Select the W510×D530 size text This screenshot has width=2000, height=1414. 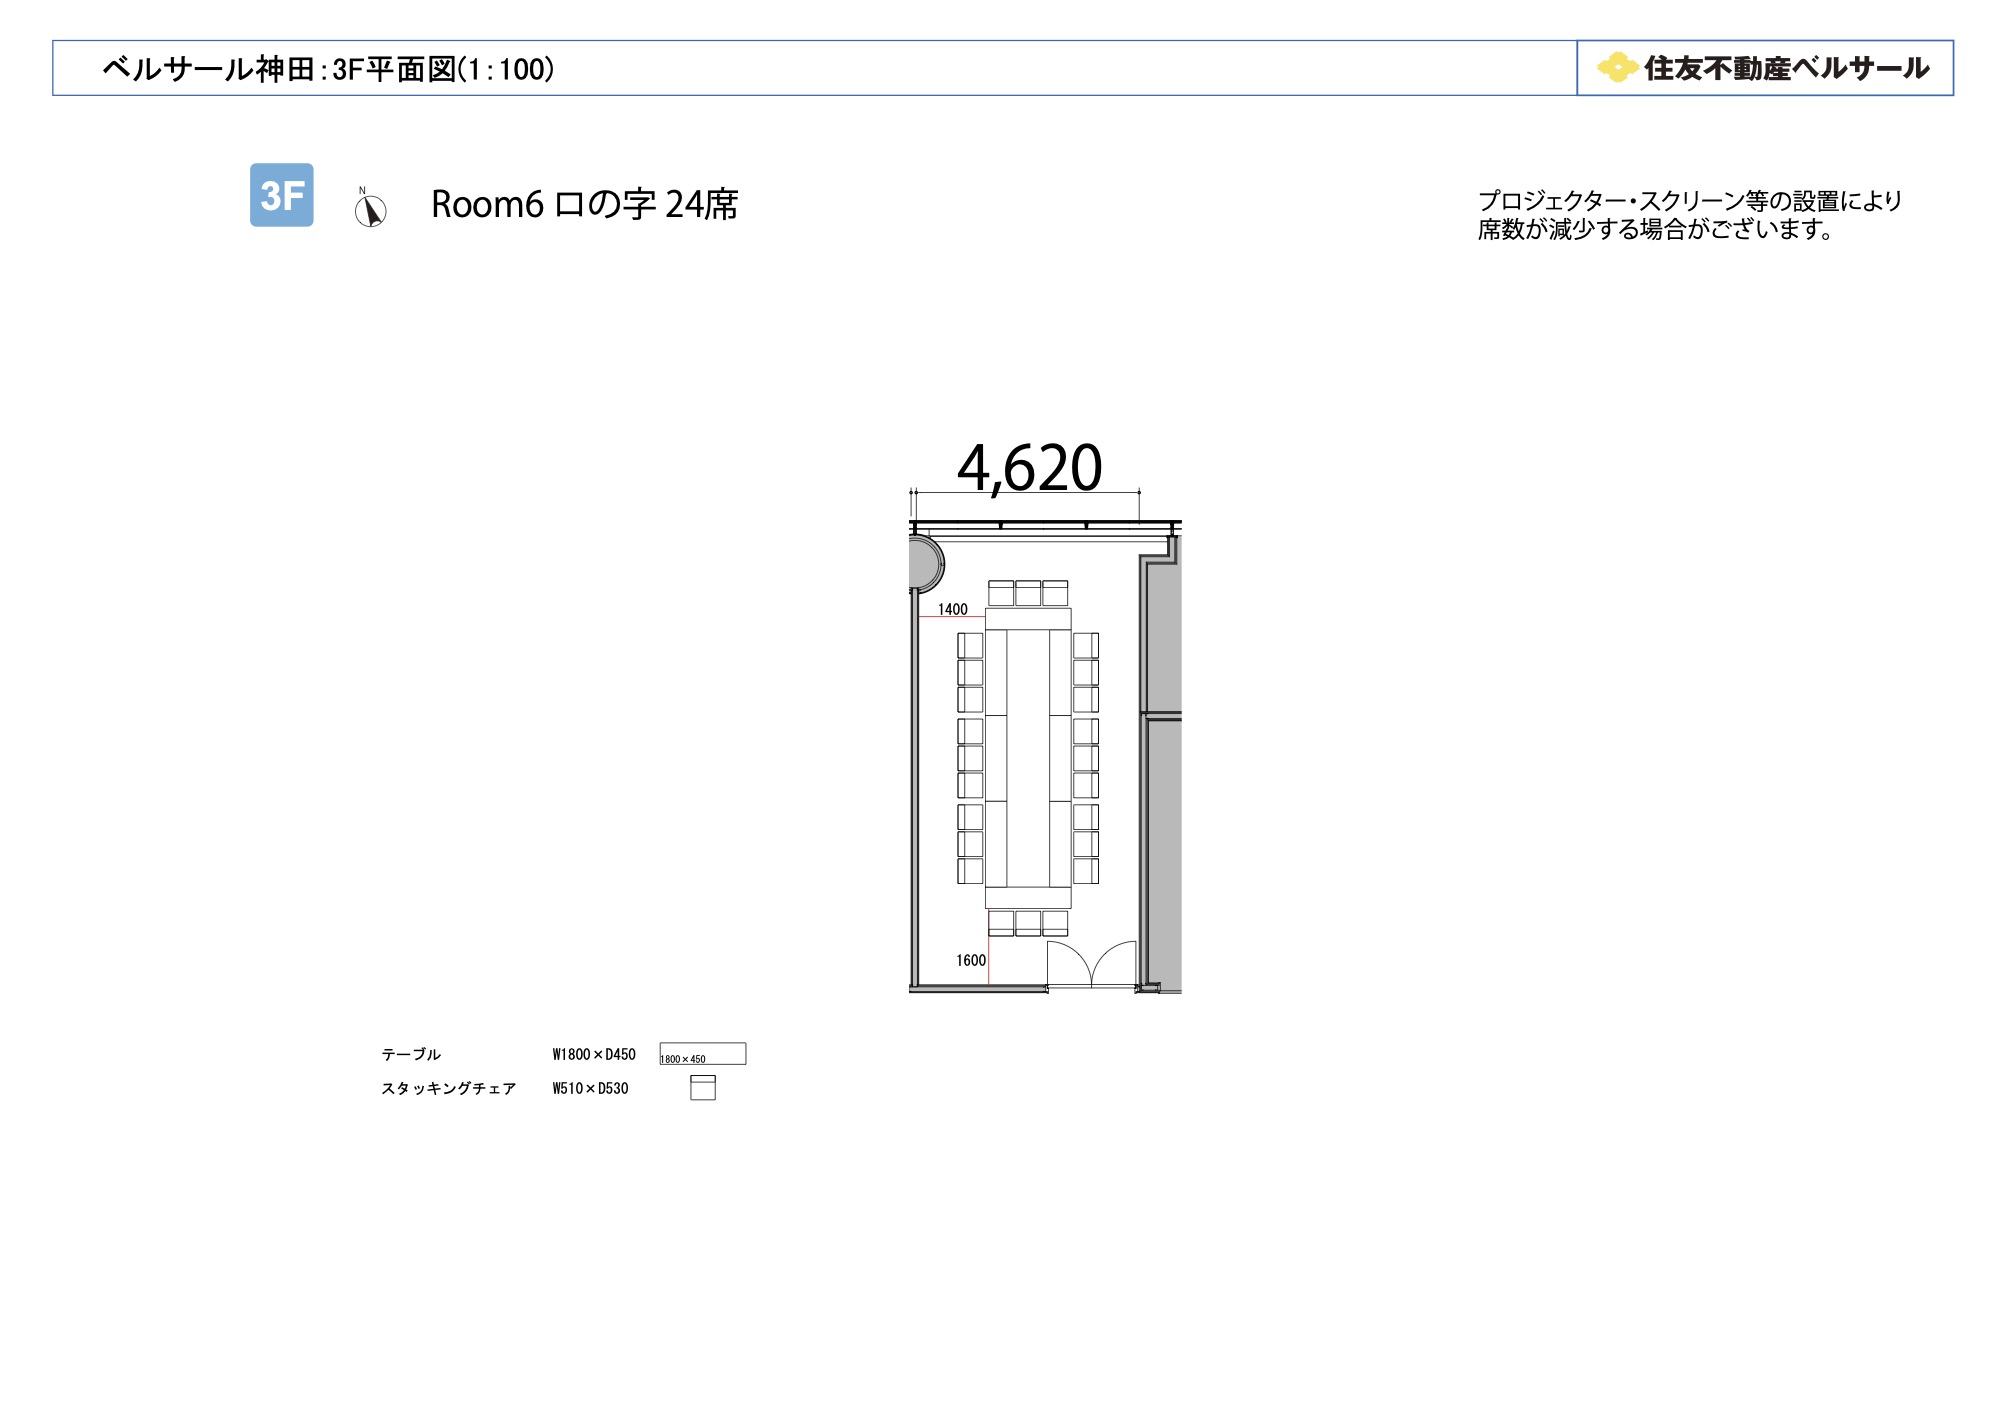pyautogui.click(x=590, y=1088)
